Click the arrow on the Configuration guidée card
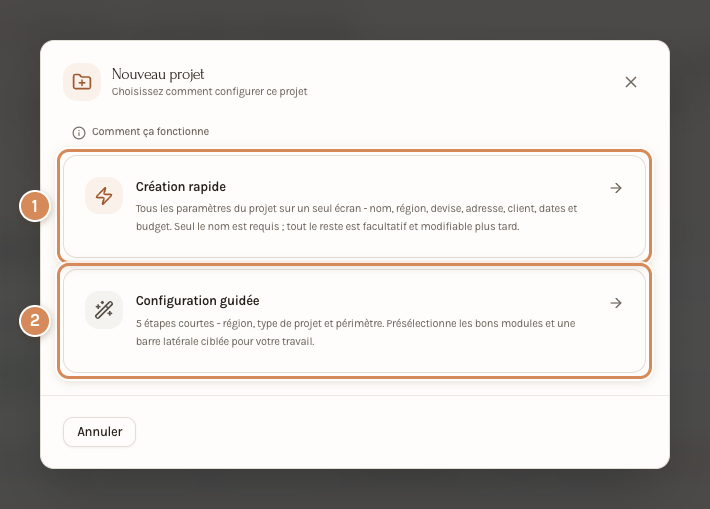 point(616,303)
